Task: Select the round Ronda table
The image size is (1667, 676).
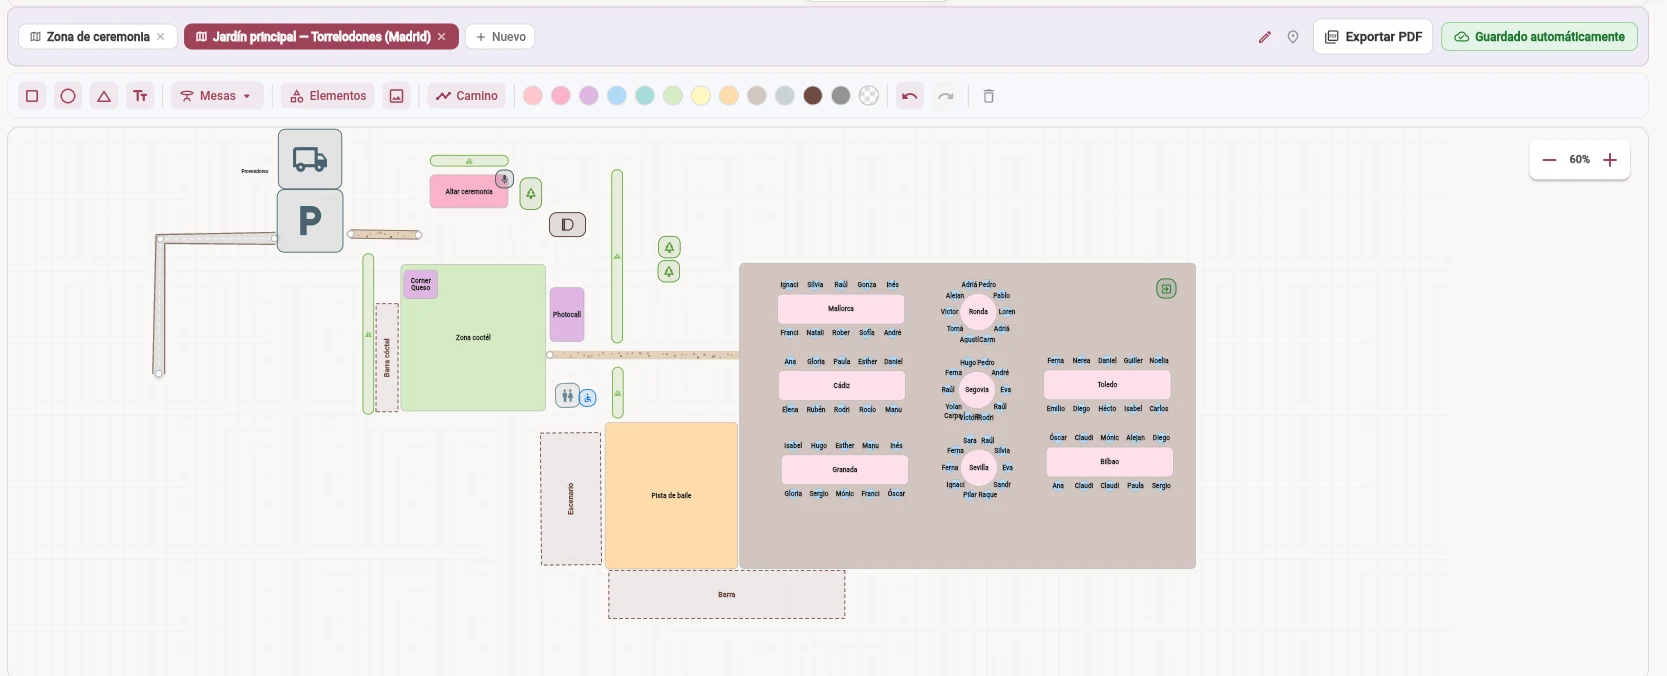Action: tap(978, 312)
